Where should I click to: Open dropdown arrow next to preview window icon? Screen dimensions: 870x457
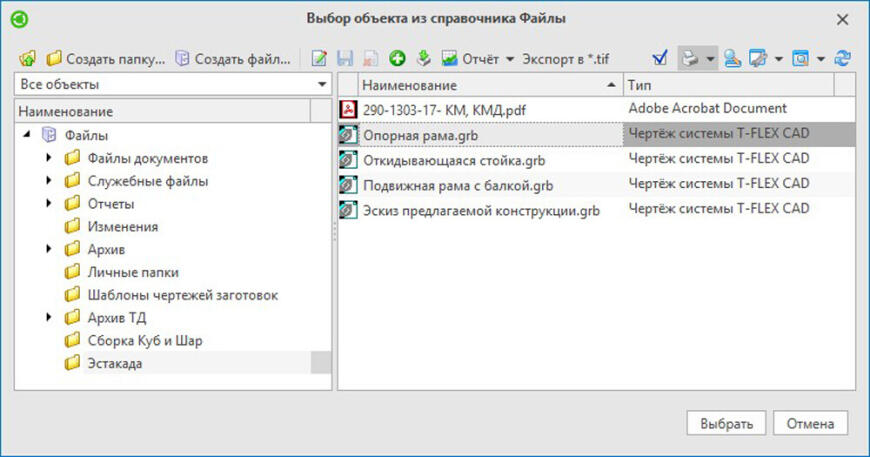coord(821,59)
